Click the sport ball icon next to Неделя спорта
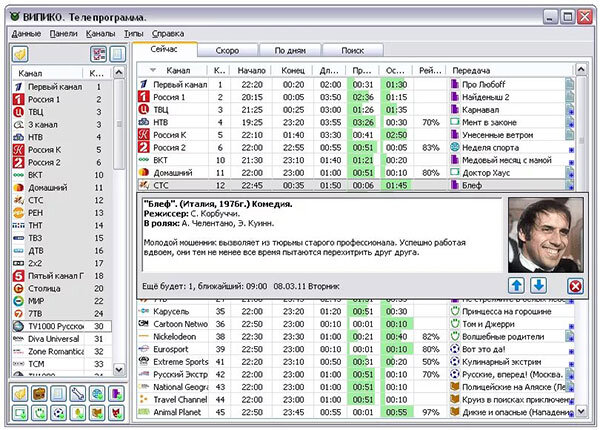The height and width of the screenshot is (430, 600). click(x=455, y=147)
